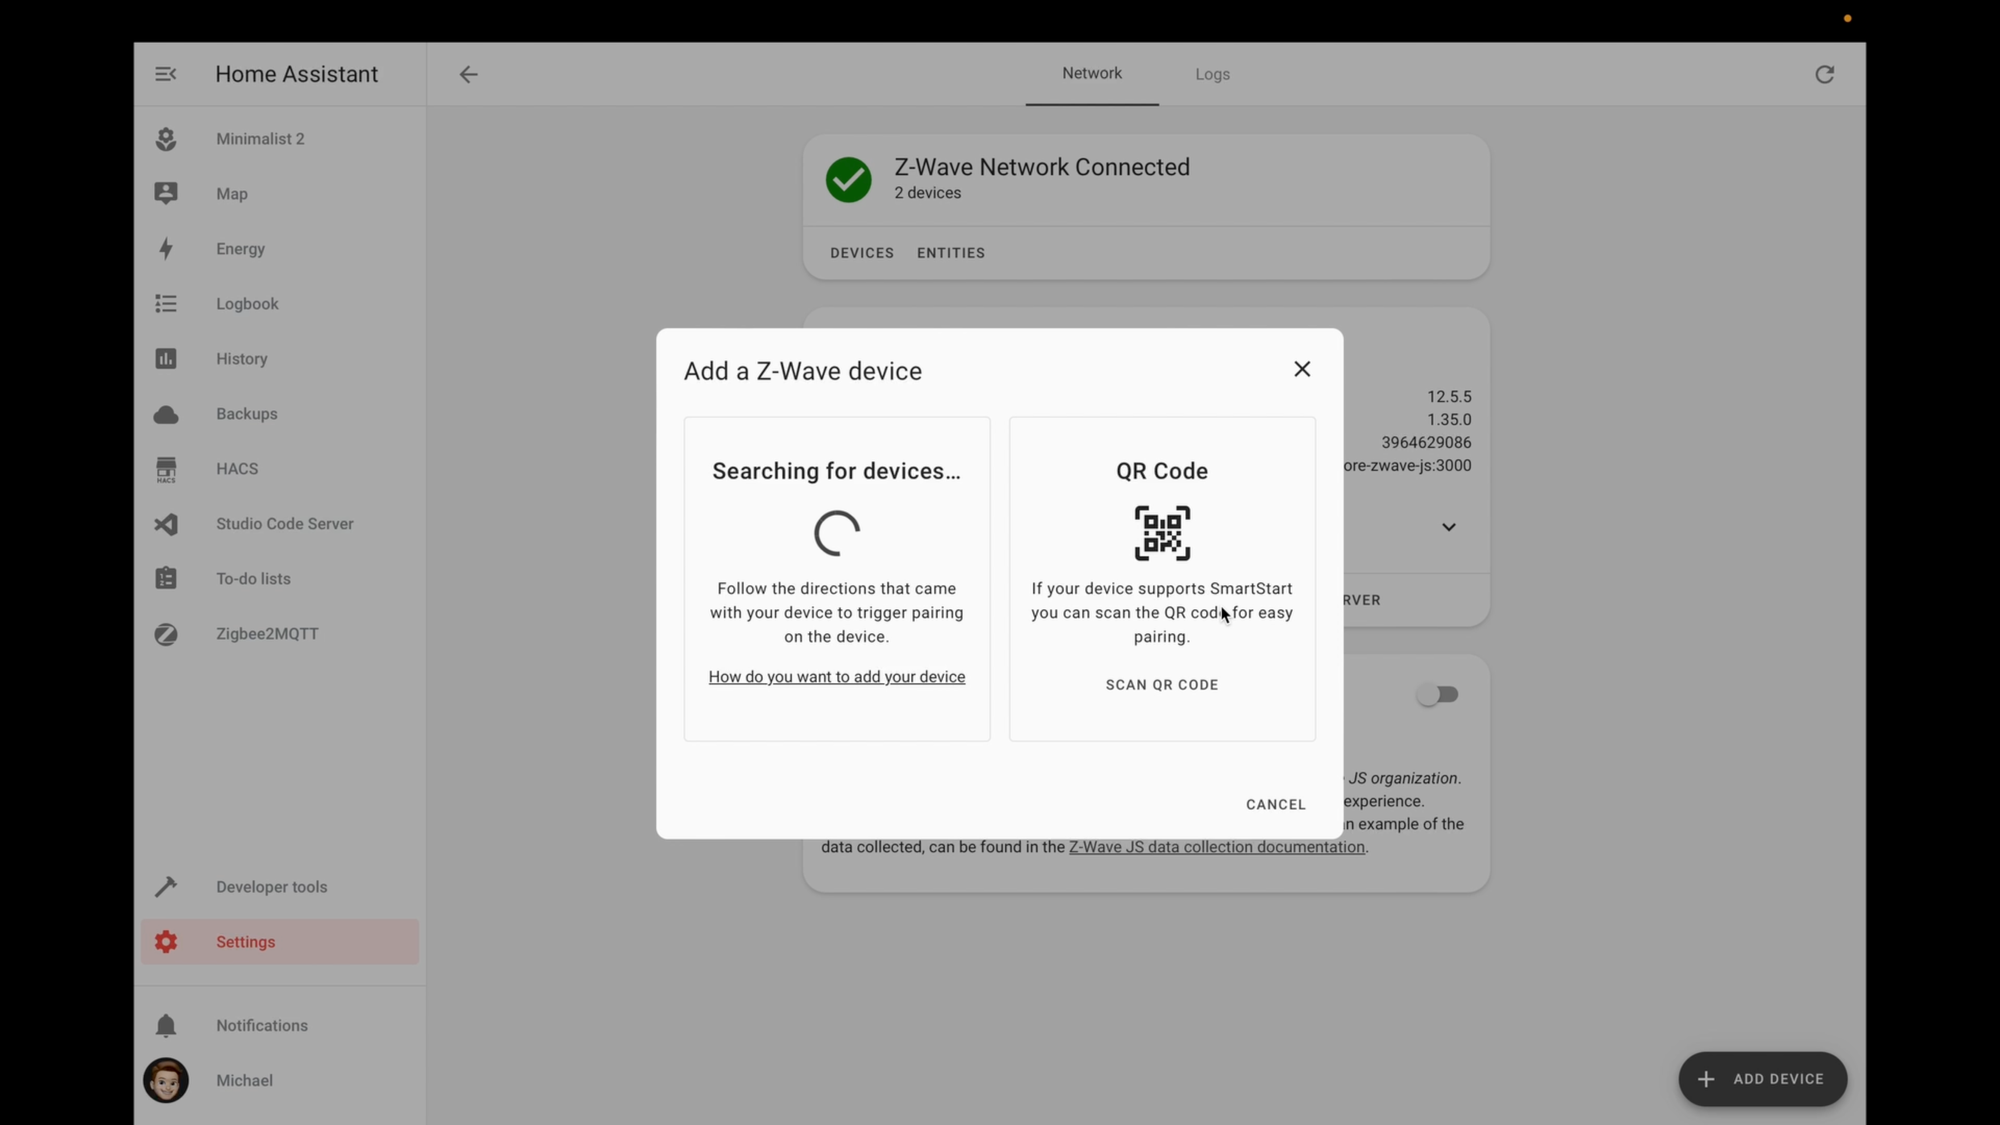The height and width of the screenshot is (1125, 2000).
Task: Open the Z-Wave JS data collection documentation link
Action: [x=1216, y=847]
